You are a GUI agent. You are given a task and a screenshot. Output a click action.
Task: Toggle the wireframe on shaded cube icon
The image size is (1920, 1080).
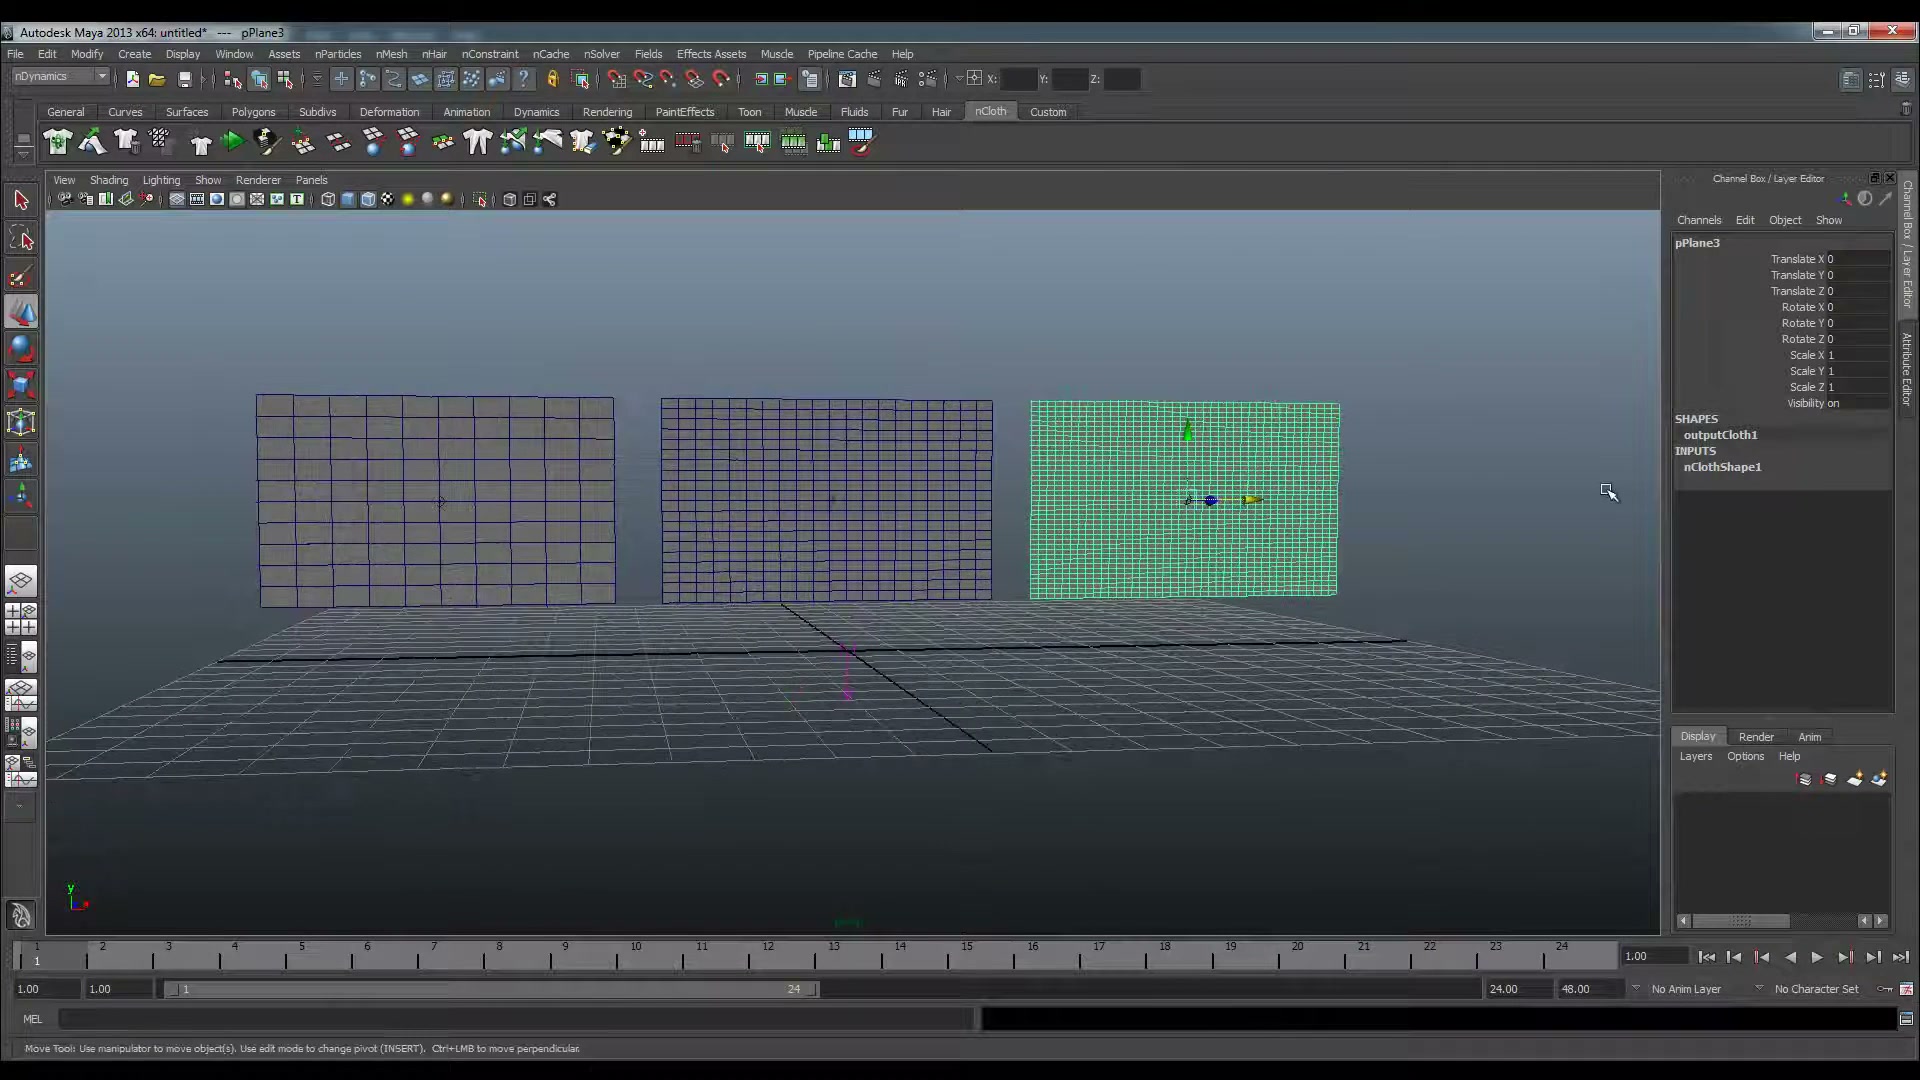click(x=368, y=199)
